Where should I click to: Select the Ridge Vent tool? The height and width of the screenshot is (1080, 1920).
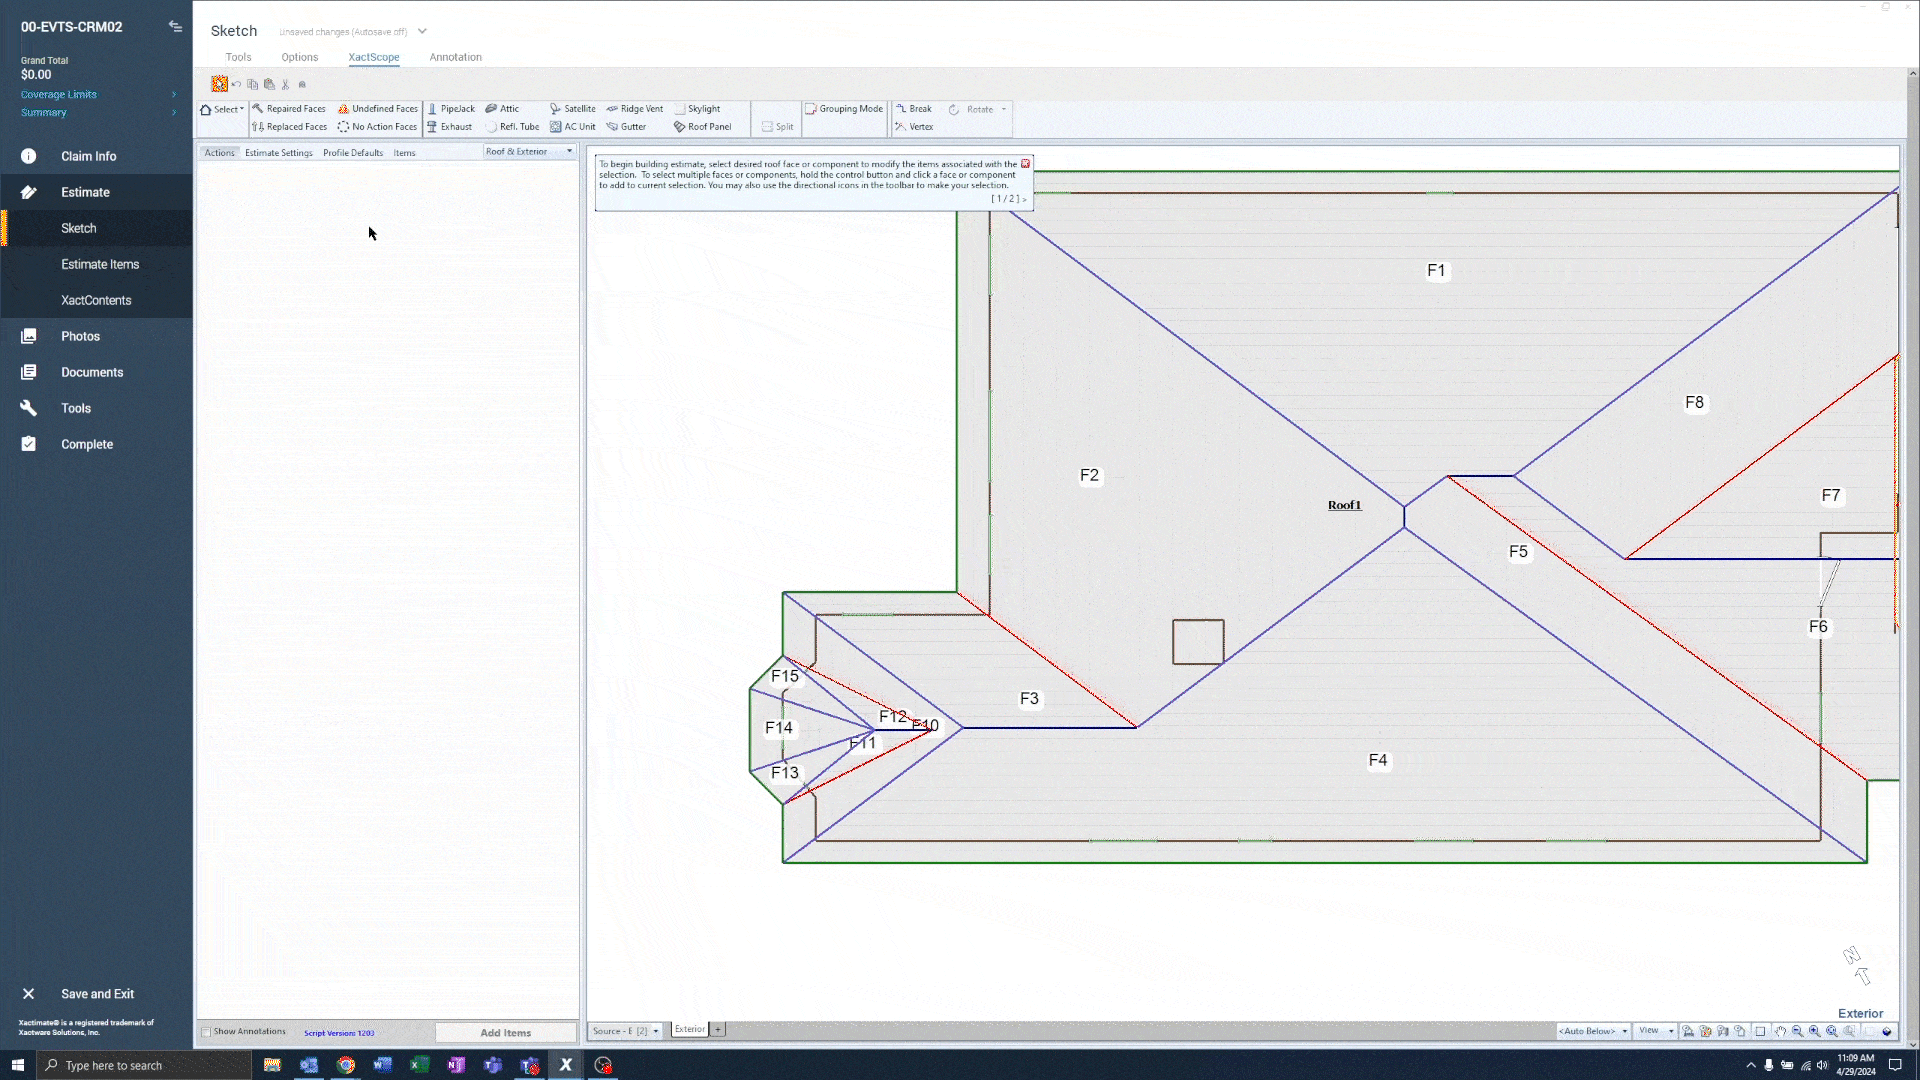(x=634, y=109)
